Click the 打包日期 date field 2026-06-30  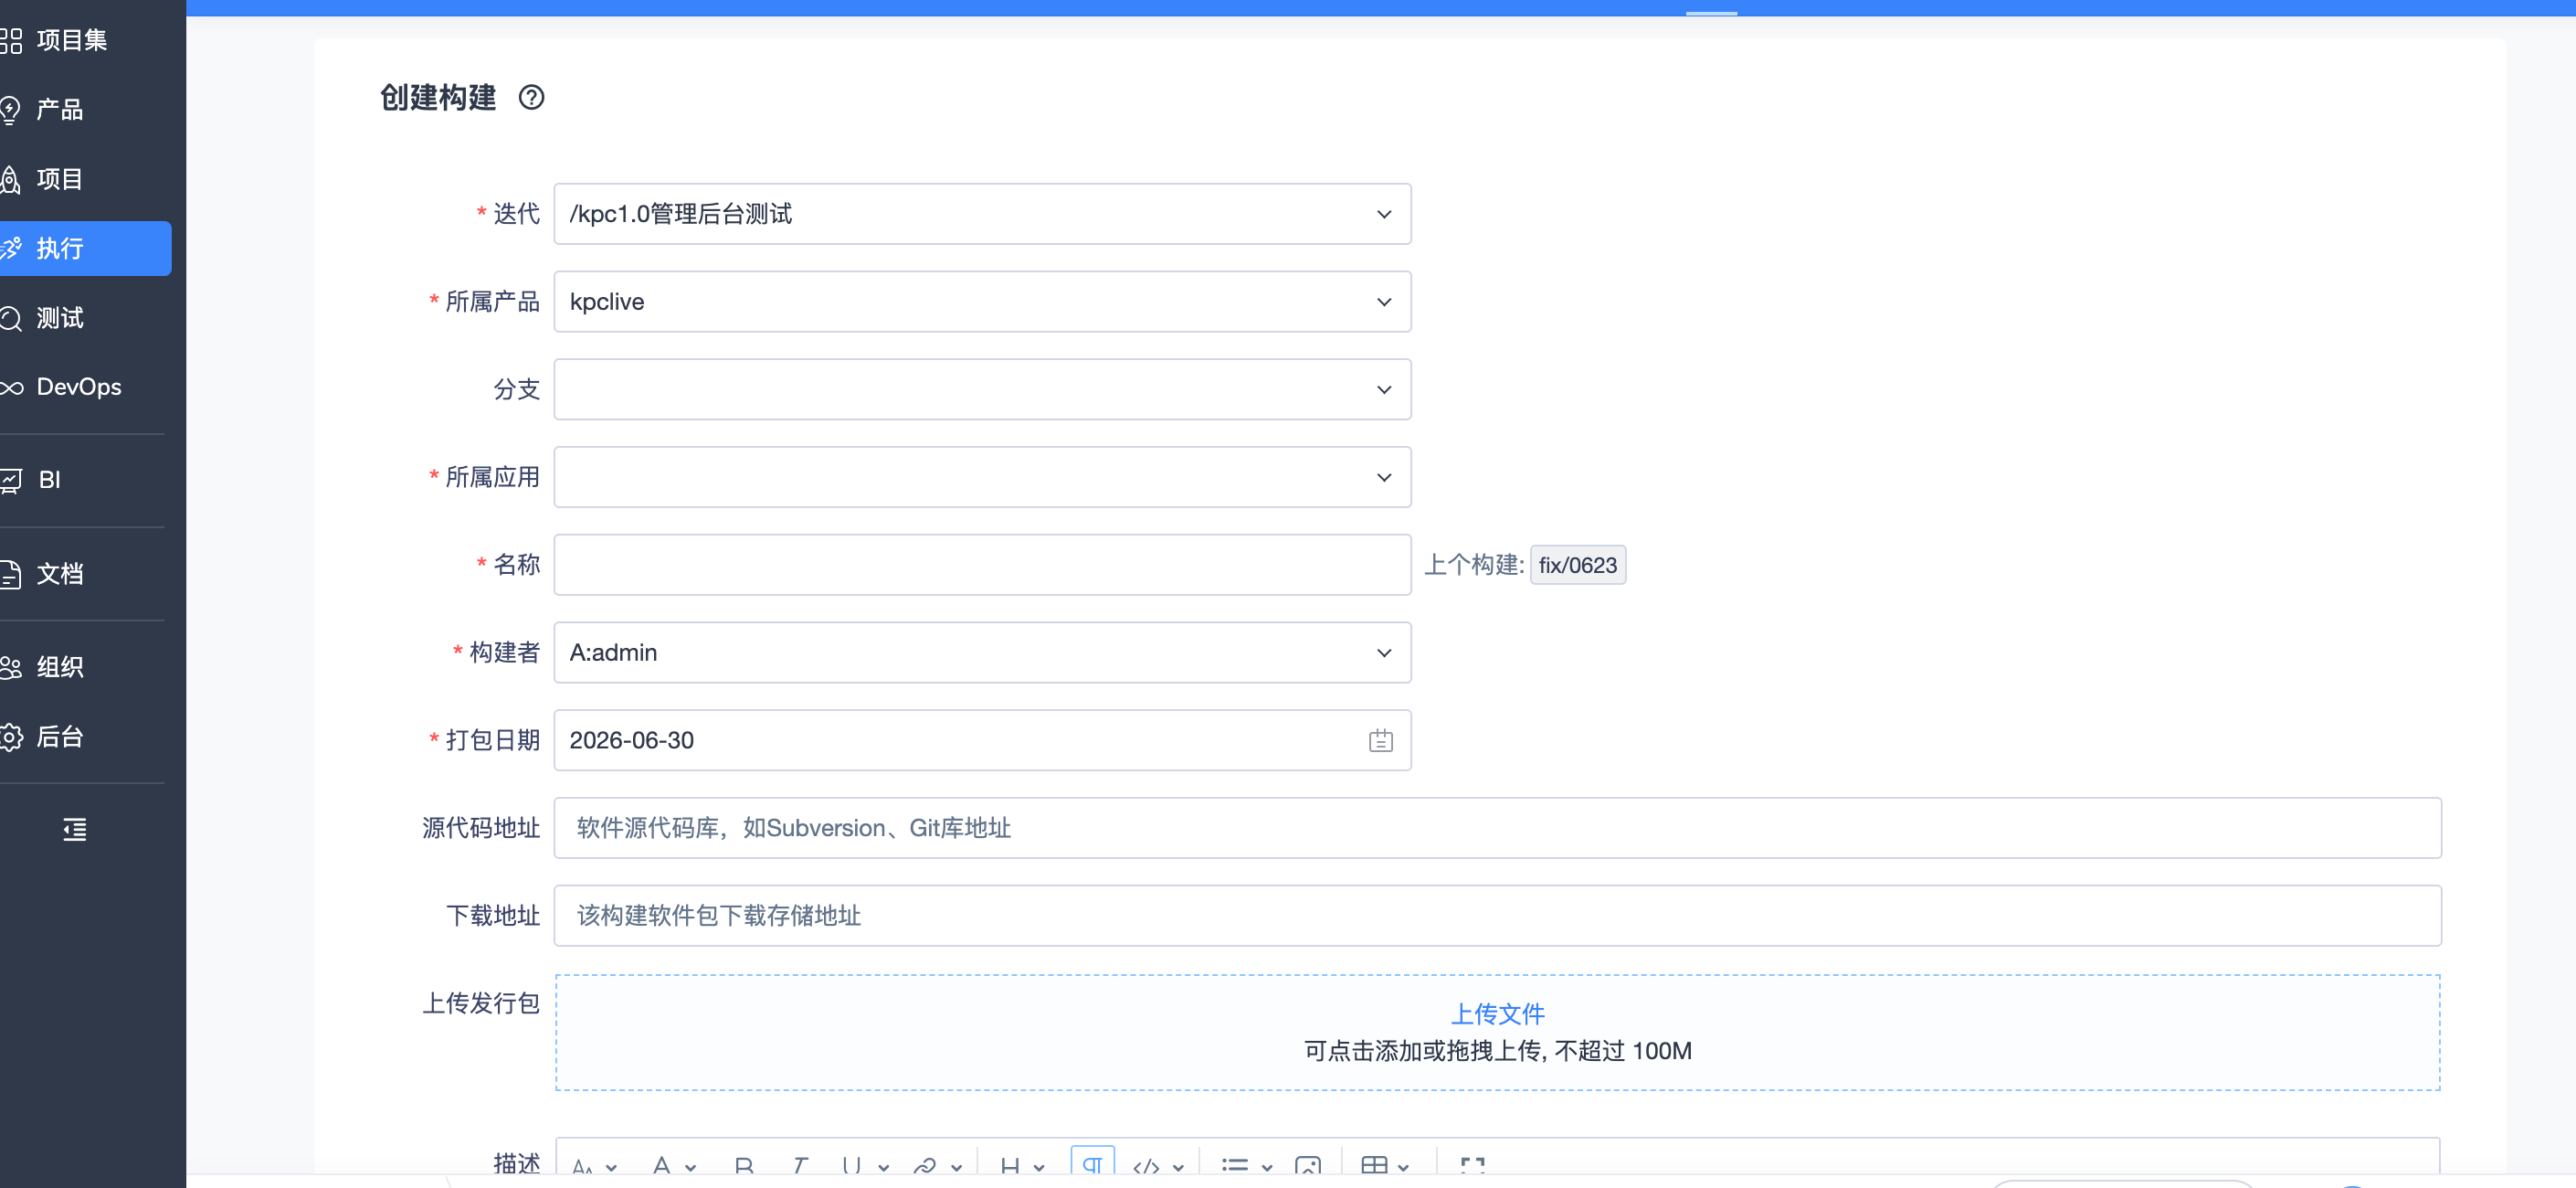pos(982,740)
